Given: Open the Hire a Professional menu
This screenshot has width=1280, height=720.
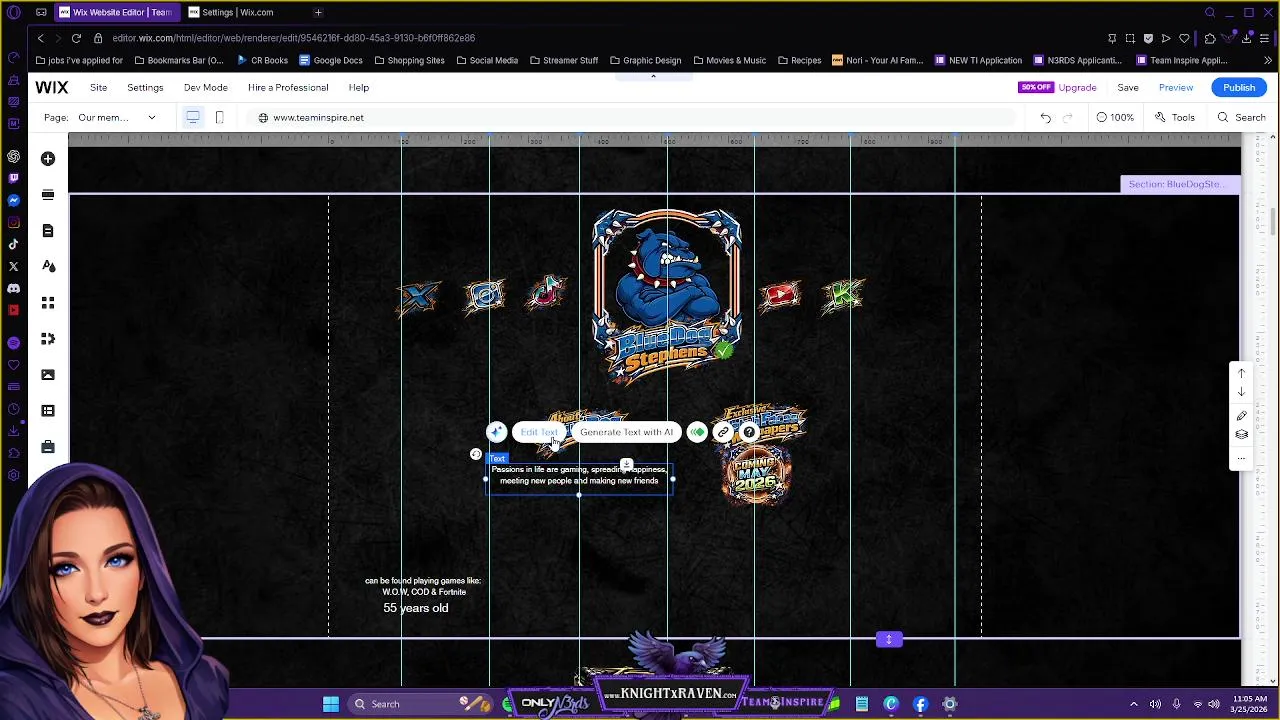Looking at the screenshot, I should [x=288, y=88].
